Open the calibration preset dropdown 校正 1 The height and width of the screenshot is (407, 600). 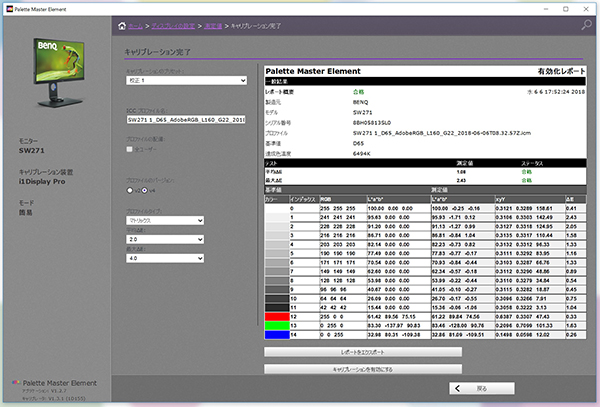[186, 81]
